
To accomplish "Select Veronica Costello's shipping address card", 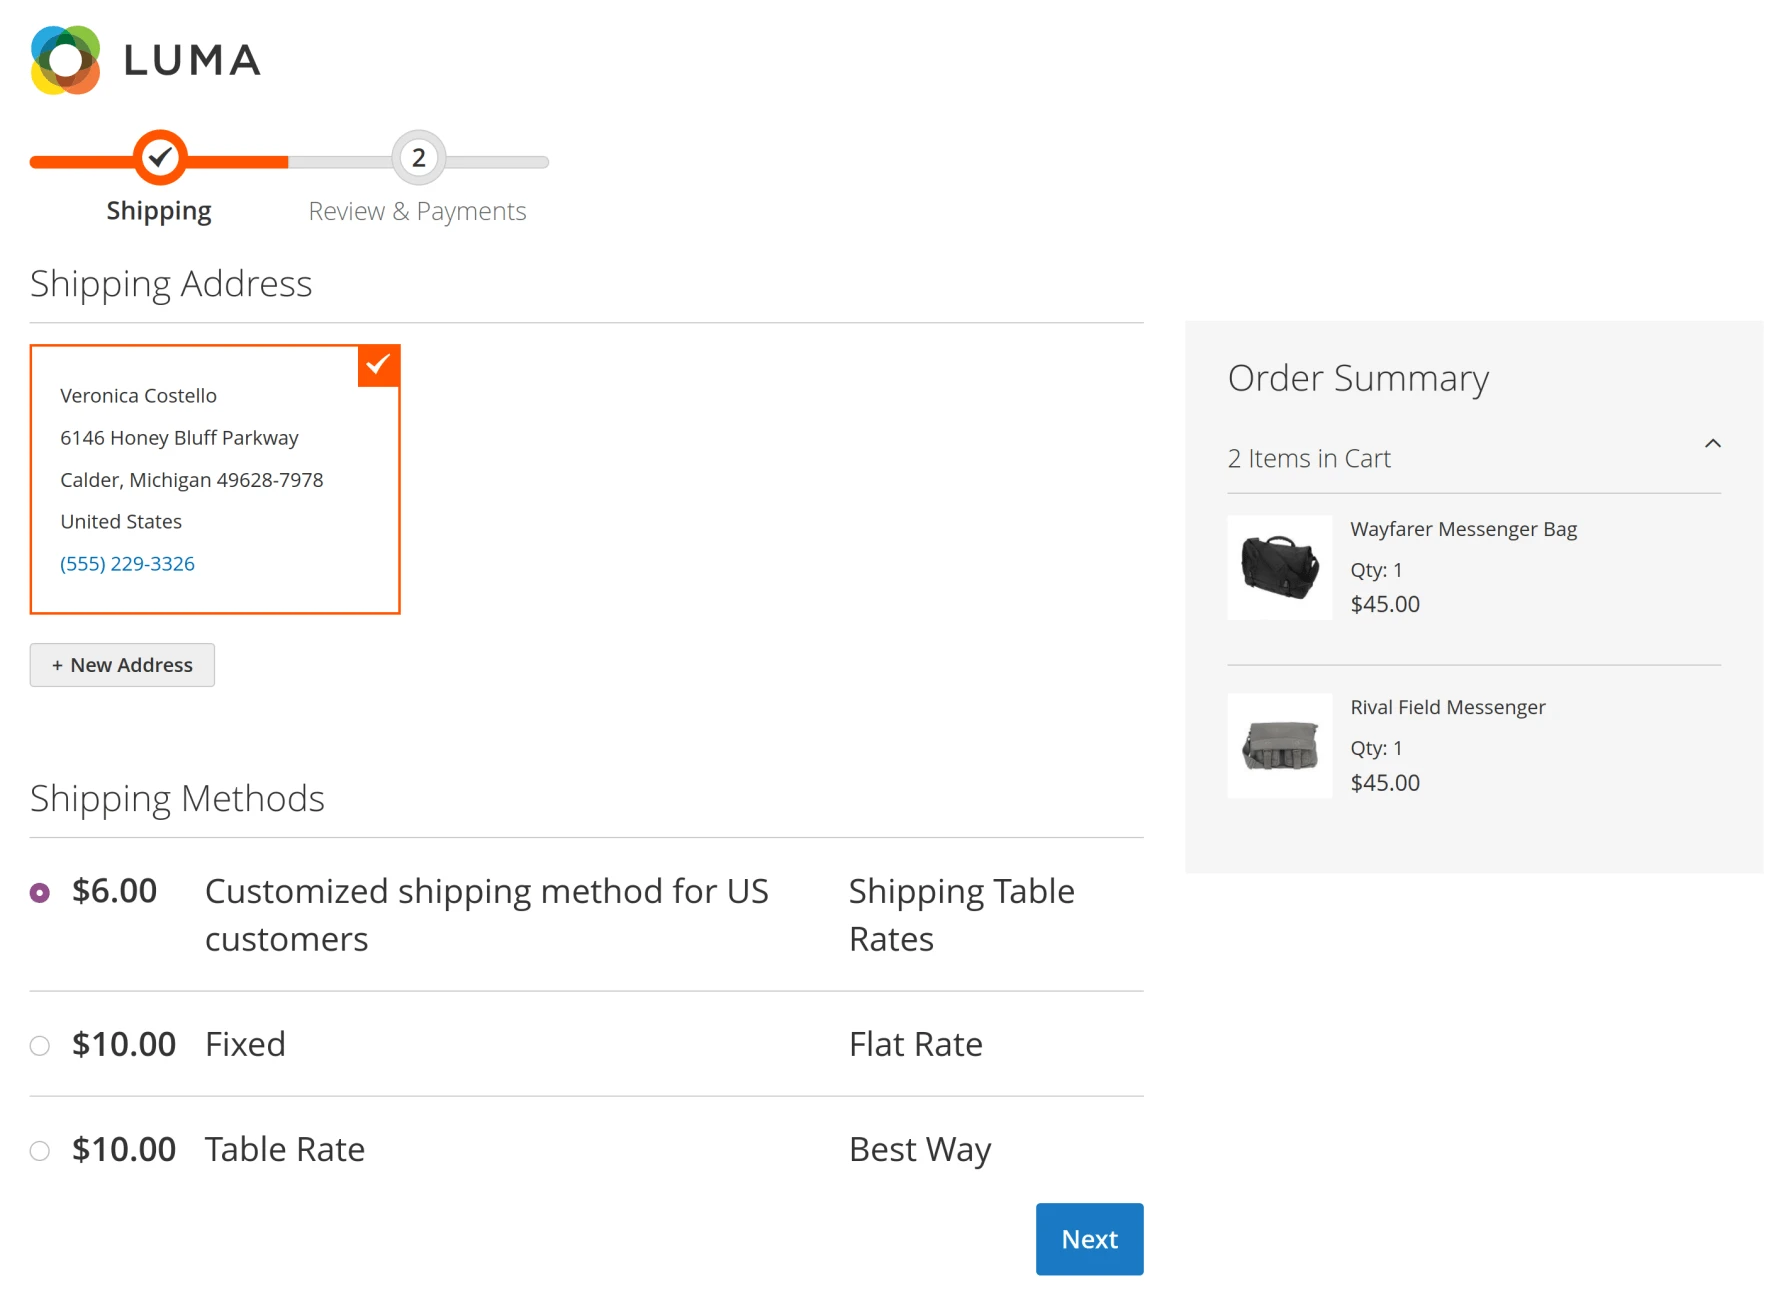I will (214, 480).
